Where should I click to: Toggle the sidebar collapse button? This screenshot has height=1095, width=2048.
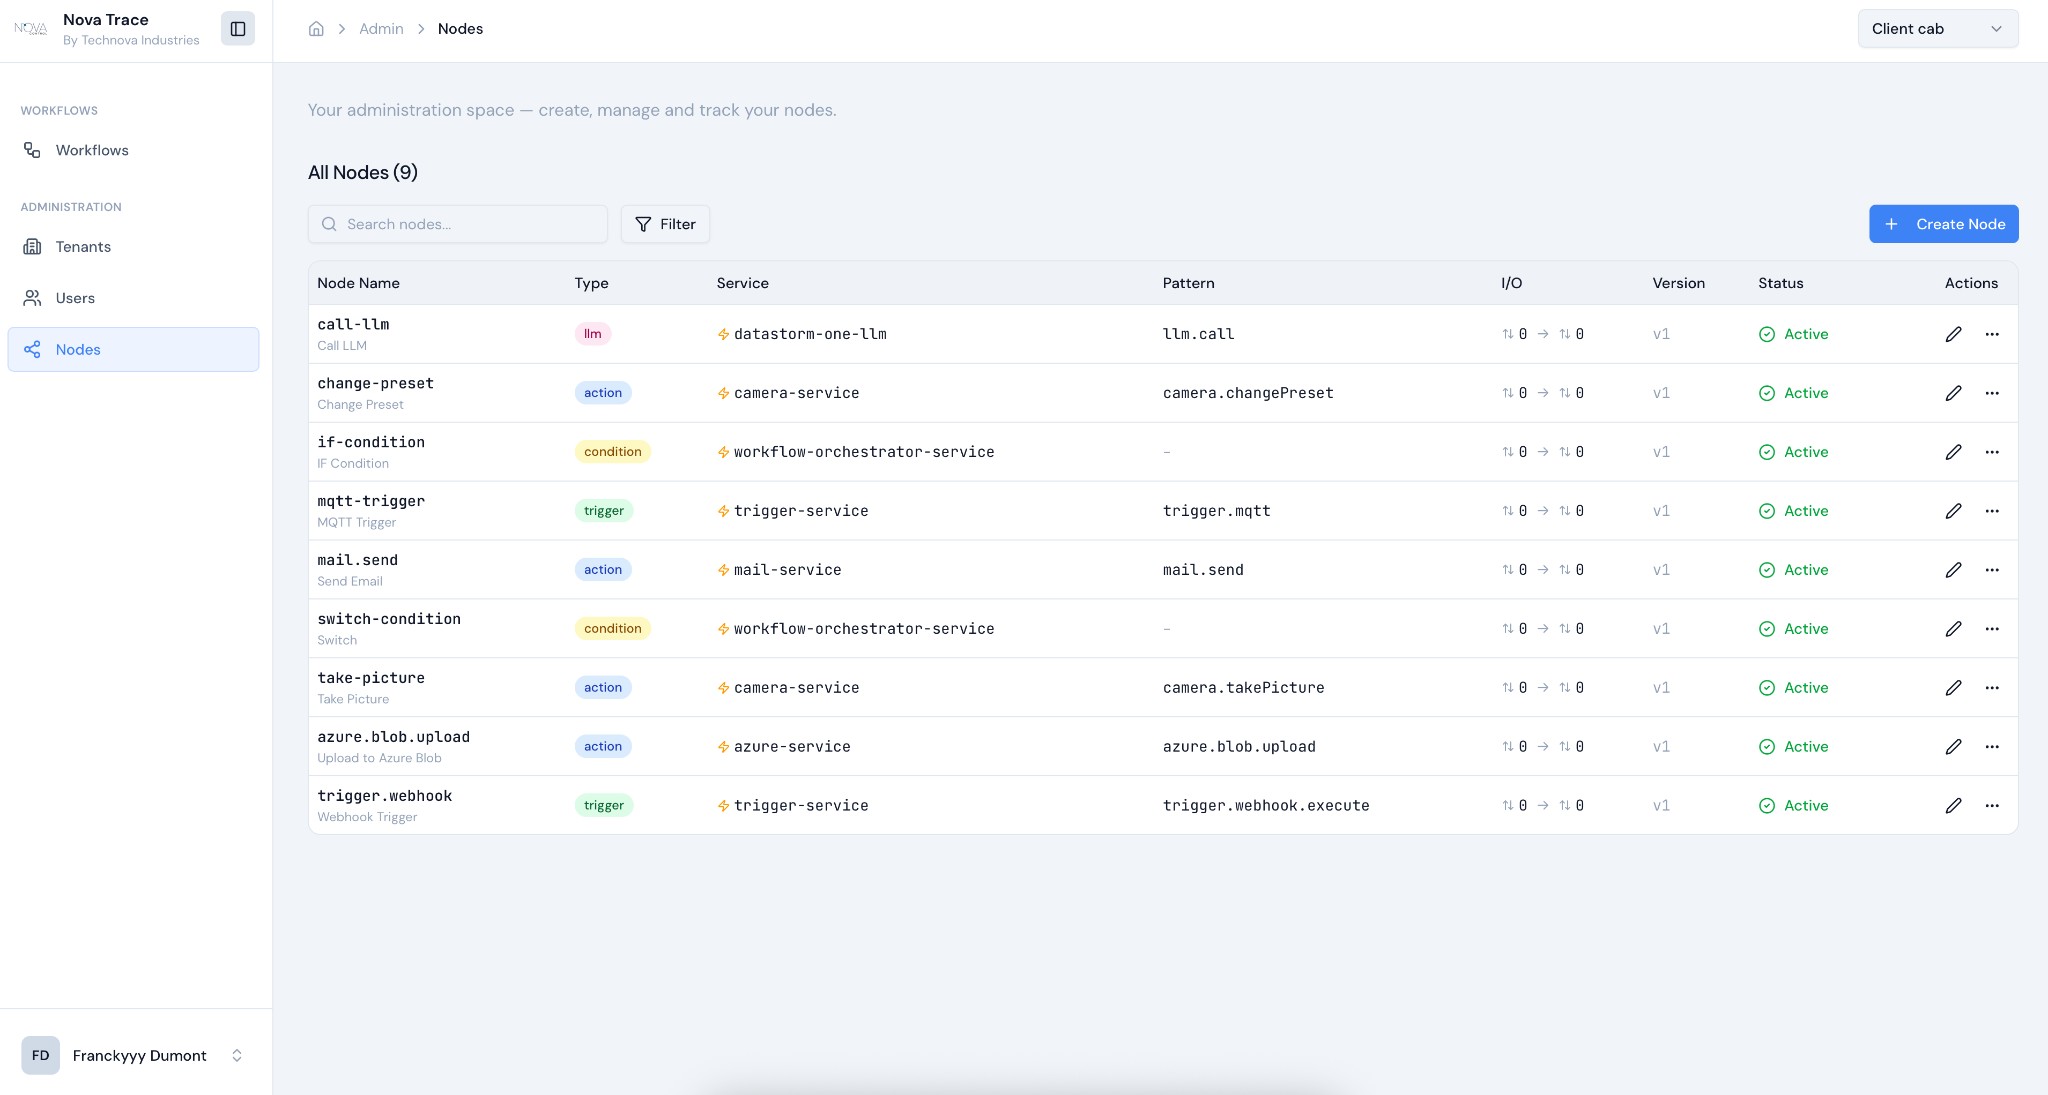pos(238,28)
